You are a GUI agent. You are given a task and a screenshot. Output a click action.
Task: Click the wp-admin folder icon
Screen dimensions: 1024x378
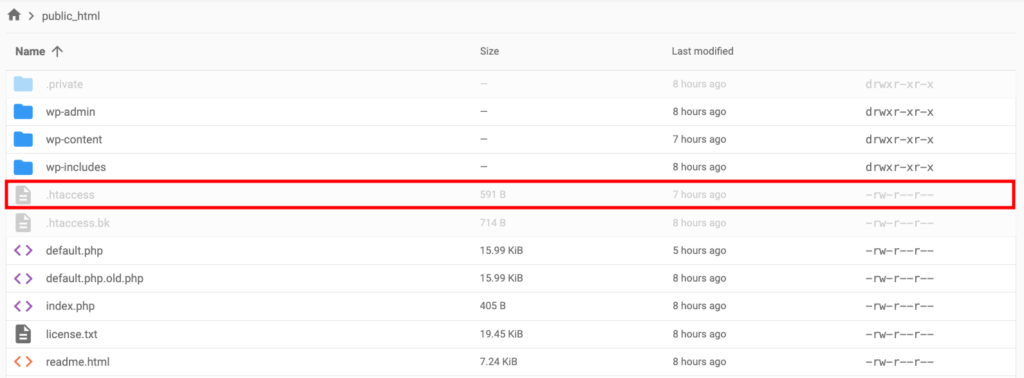[x=24, y=112]
